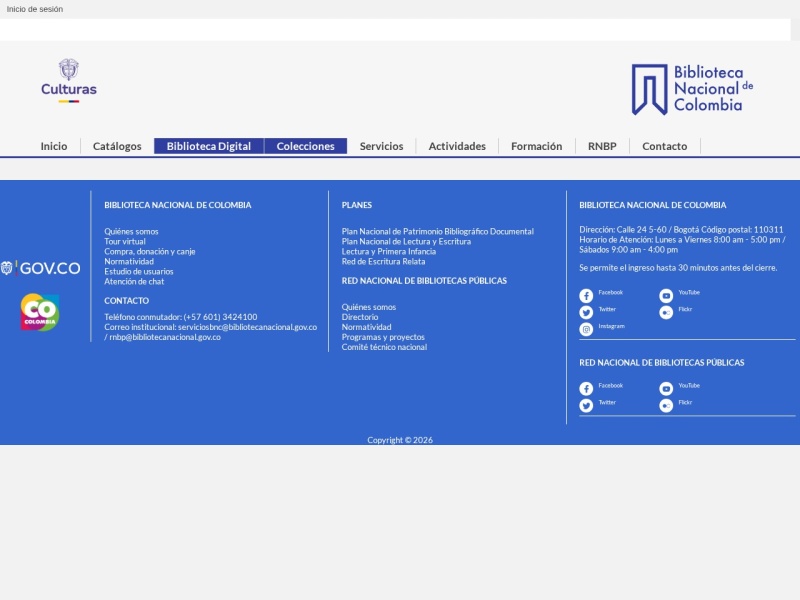This screenshot has width=800, height=600.
Task: Open the Red Nacional YouTube icon
Action: [666, 388]
